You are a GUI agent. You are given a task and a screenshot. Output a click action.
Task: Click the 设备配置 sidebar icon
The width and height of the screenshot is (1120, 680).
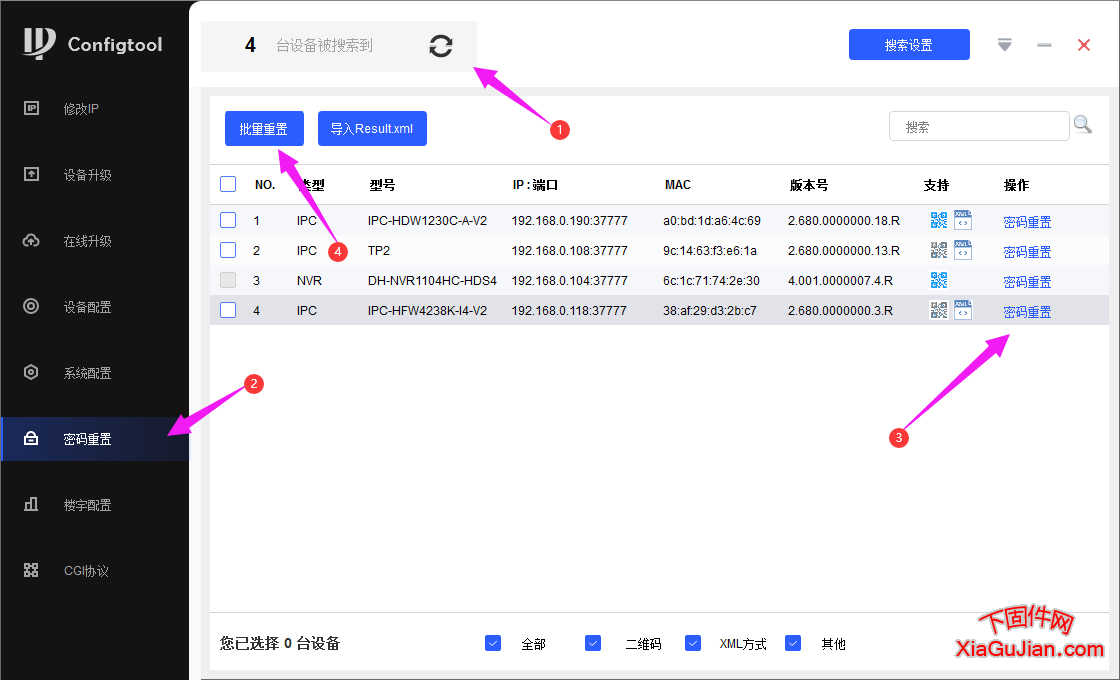pos(31,306)
